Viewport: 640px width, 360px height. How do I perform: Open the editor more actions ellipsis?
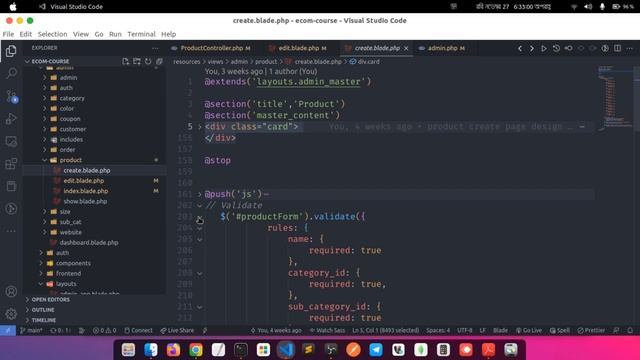pyautogui.click(x=630, y=48)
